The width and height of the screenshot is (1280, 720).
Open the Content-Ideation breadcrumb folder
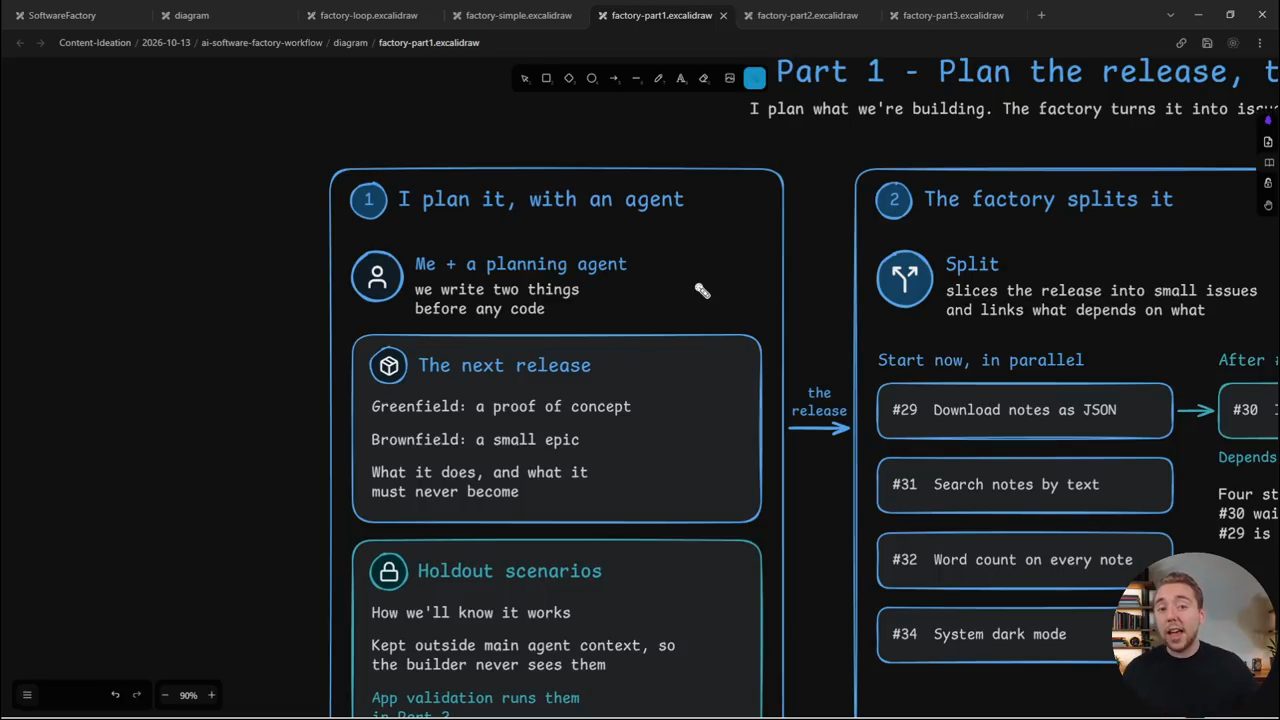(x=95, y=43)
